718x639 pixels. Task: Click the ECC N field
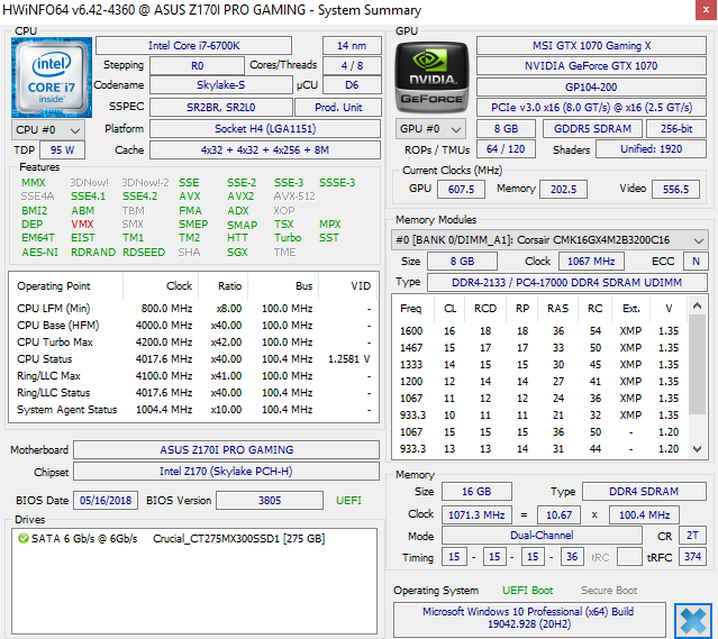696,261
